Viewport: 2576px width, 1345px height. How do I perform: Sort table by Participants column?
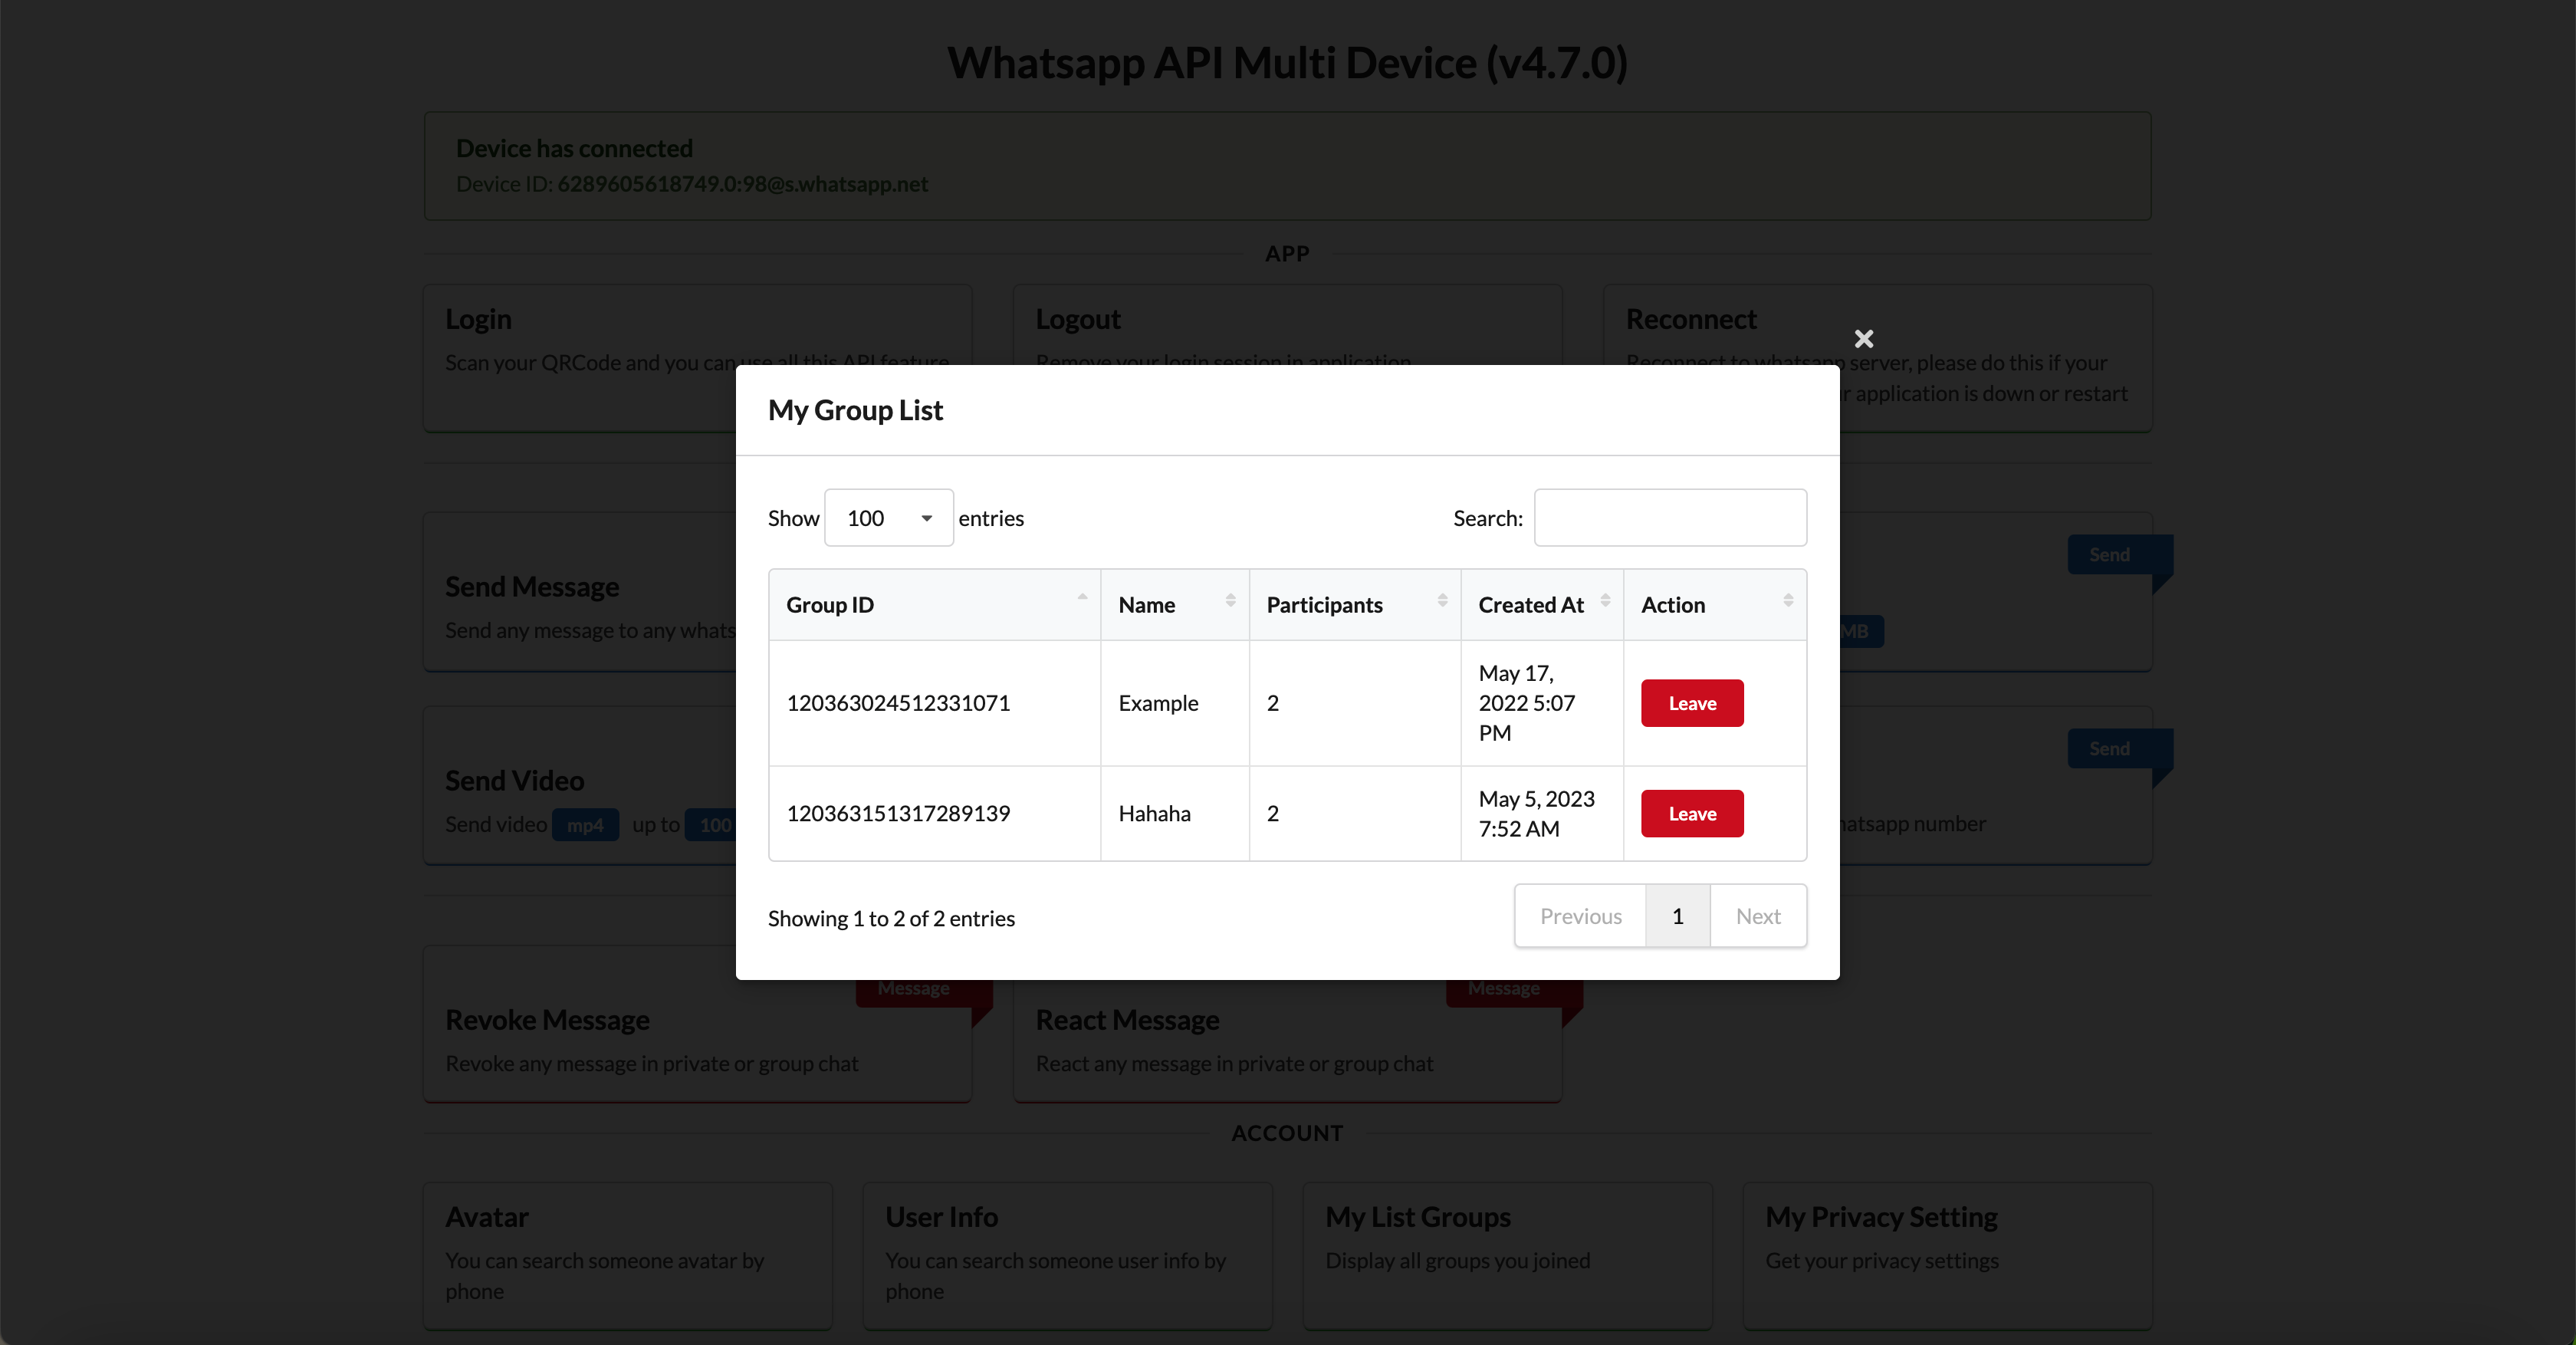1353,605
